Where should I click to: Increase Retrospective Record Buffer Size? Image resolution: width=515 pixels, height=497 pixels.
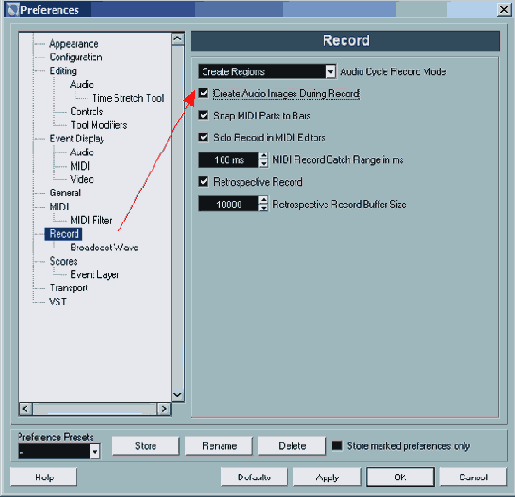click(263, 200)
